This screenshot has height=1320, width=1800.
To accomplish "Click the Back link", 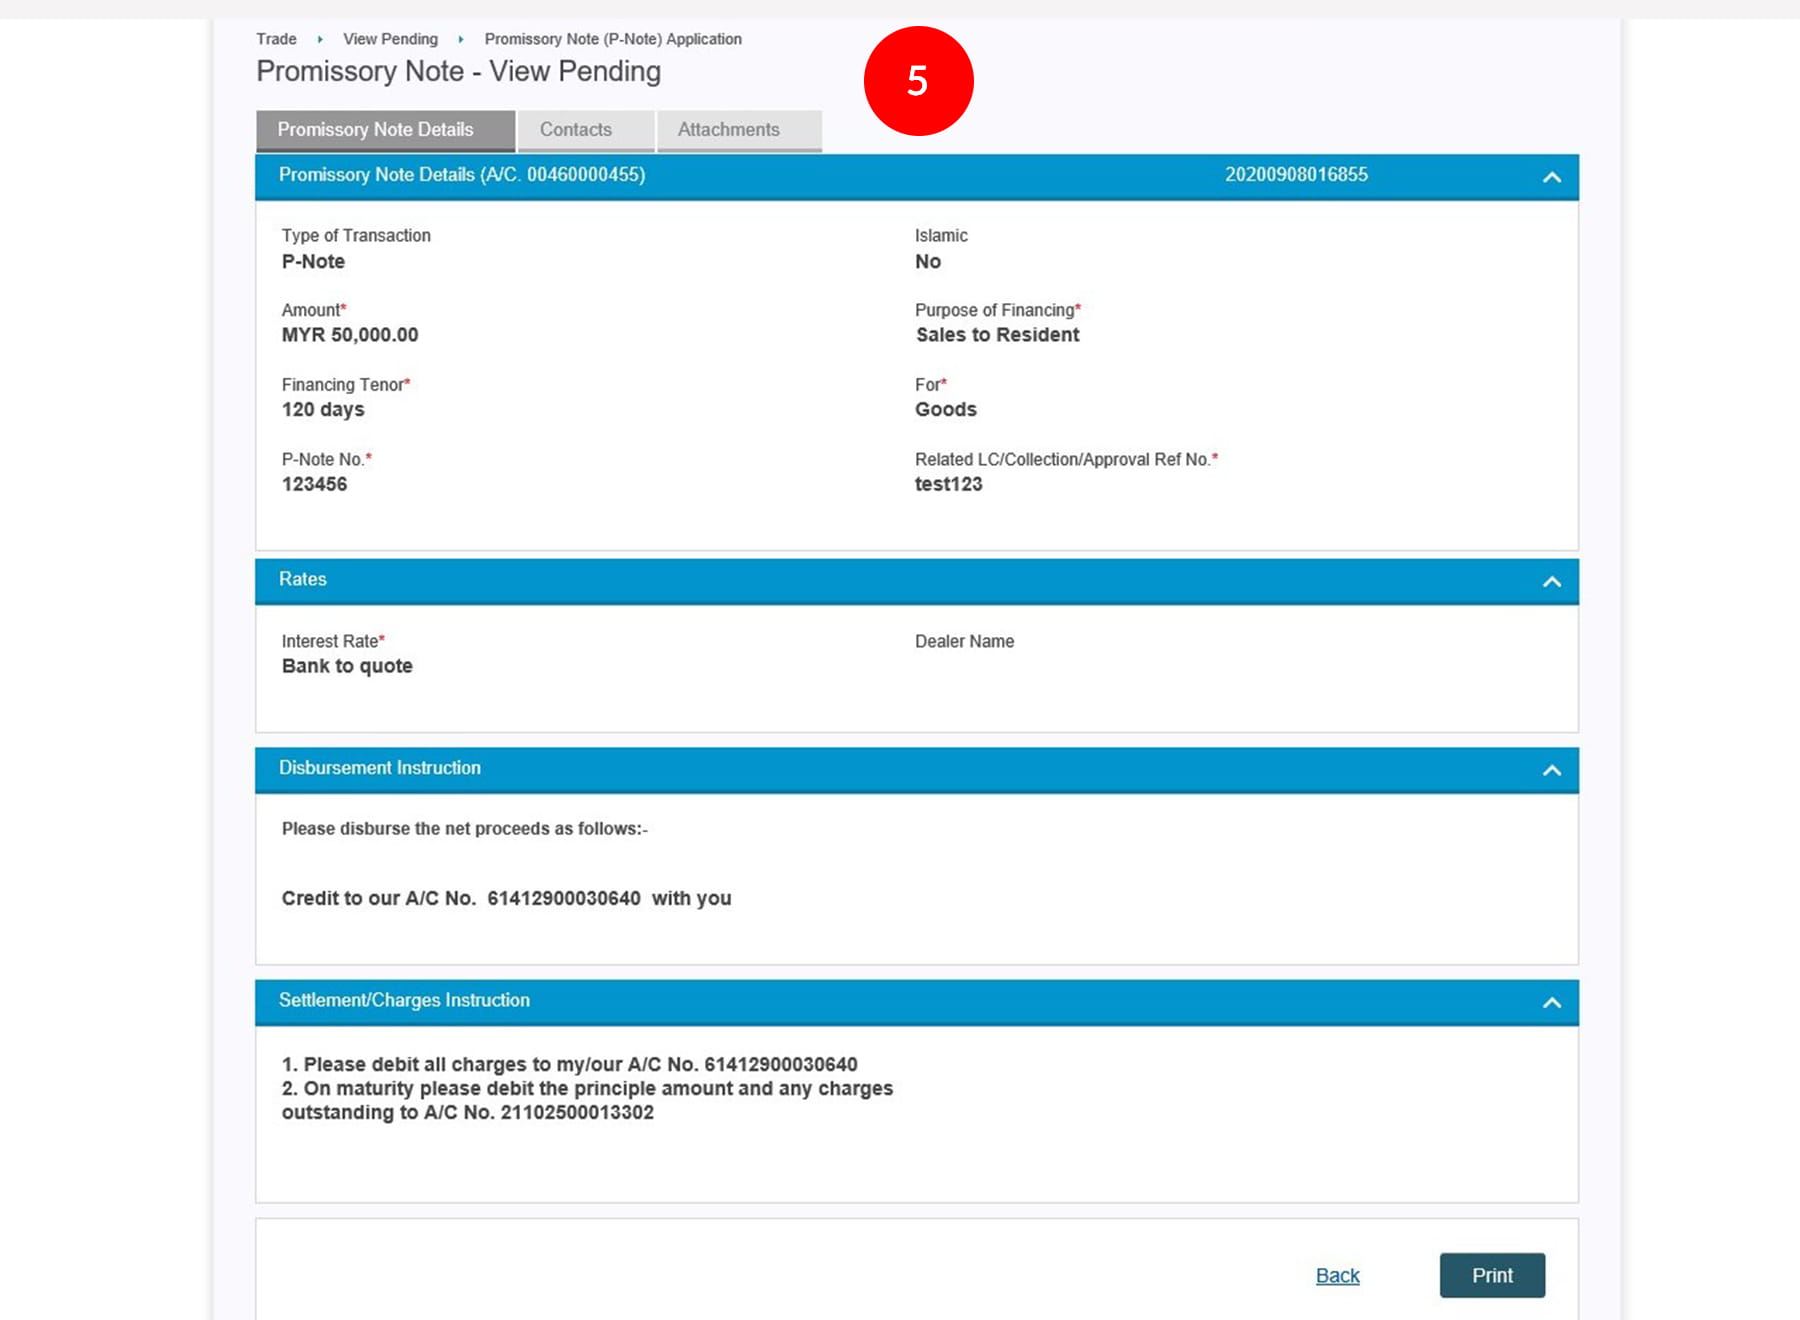I will (x=1337, y=1275).
